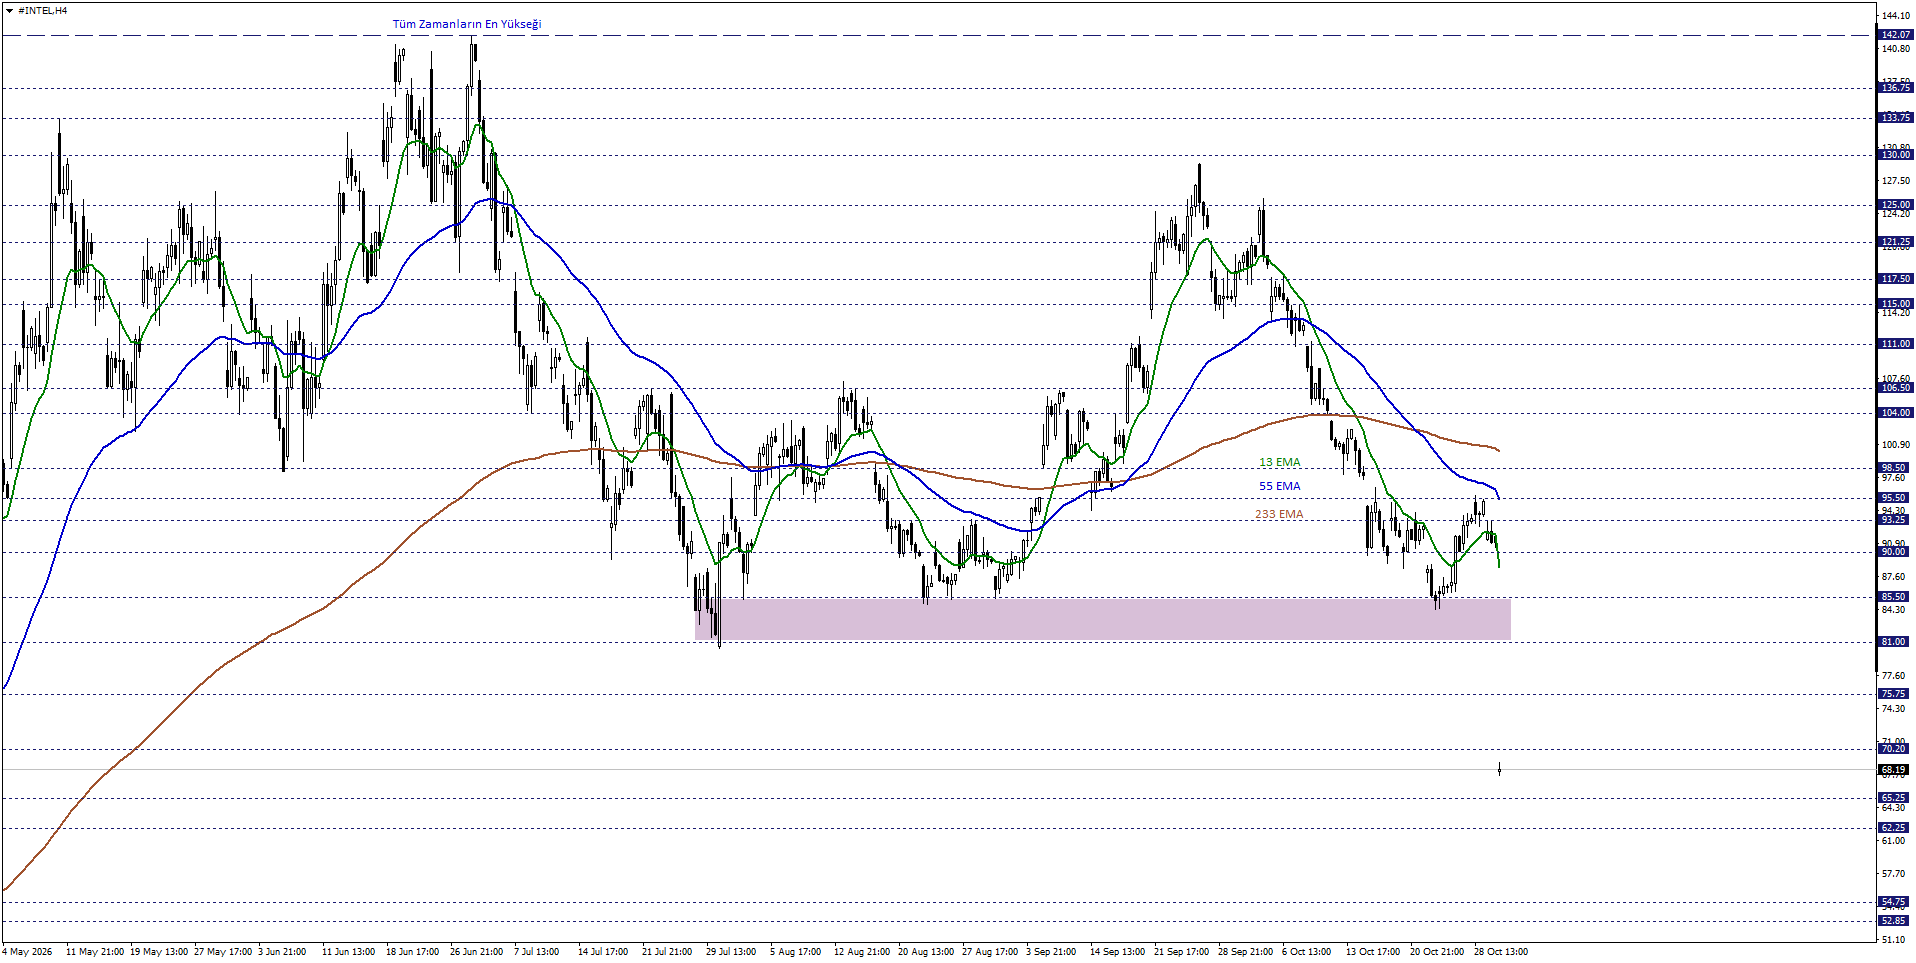The image size is (1916, 963).
Task: Click the 57.70 price scale value
Action: pyautogui.click(x=1893, y=874)
